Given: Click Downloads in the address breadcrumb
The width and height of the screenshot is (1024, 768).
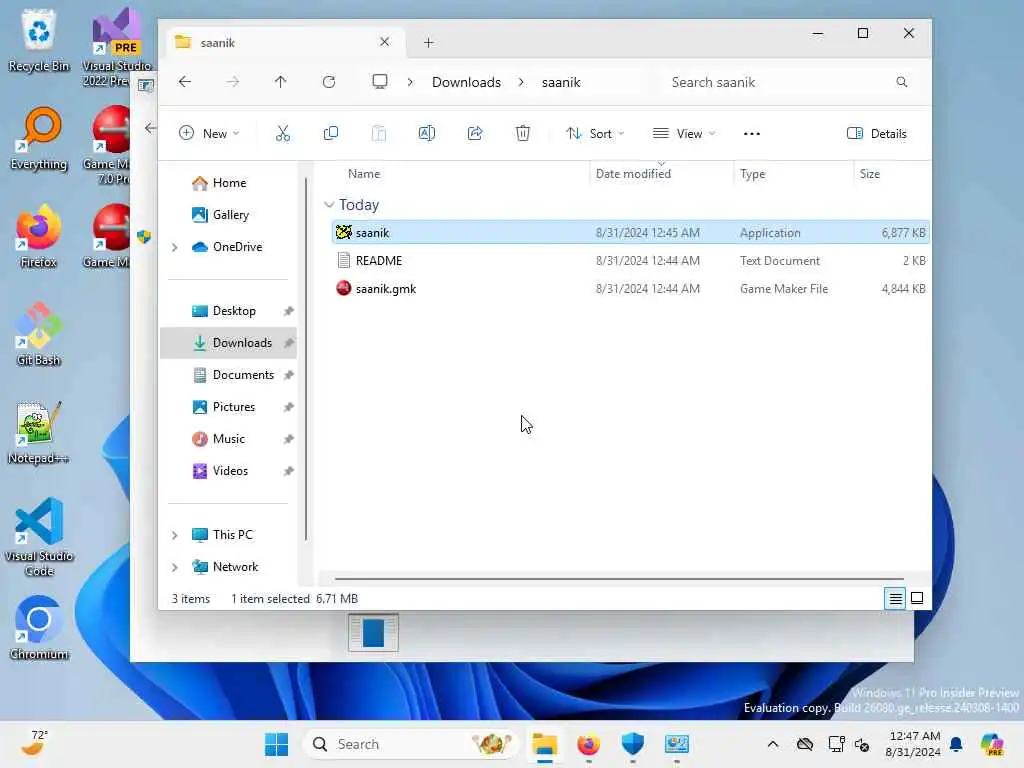Looking at the screenshot, I should coord(466,82).
